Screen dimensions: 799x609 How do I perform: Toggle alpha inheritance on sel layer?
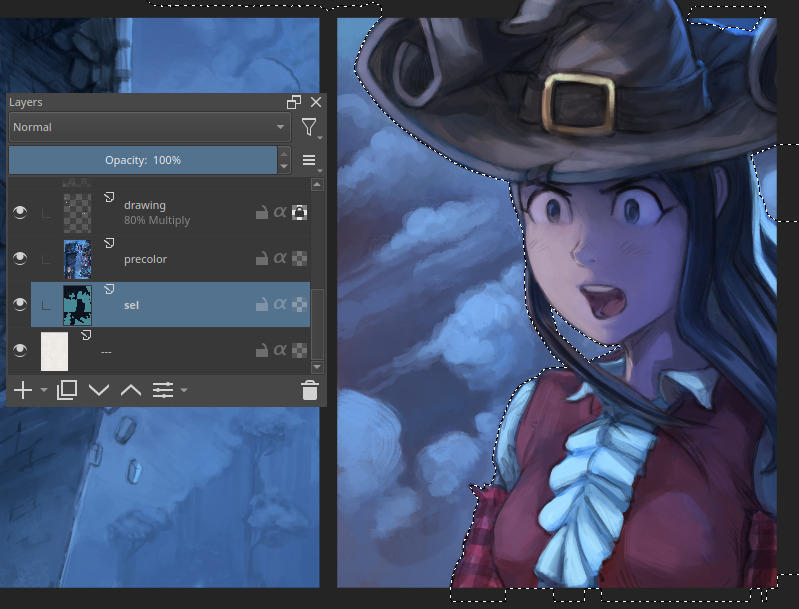(280, 304)
